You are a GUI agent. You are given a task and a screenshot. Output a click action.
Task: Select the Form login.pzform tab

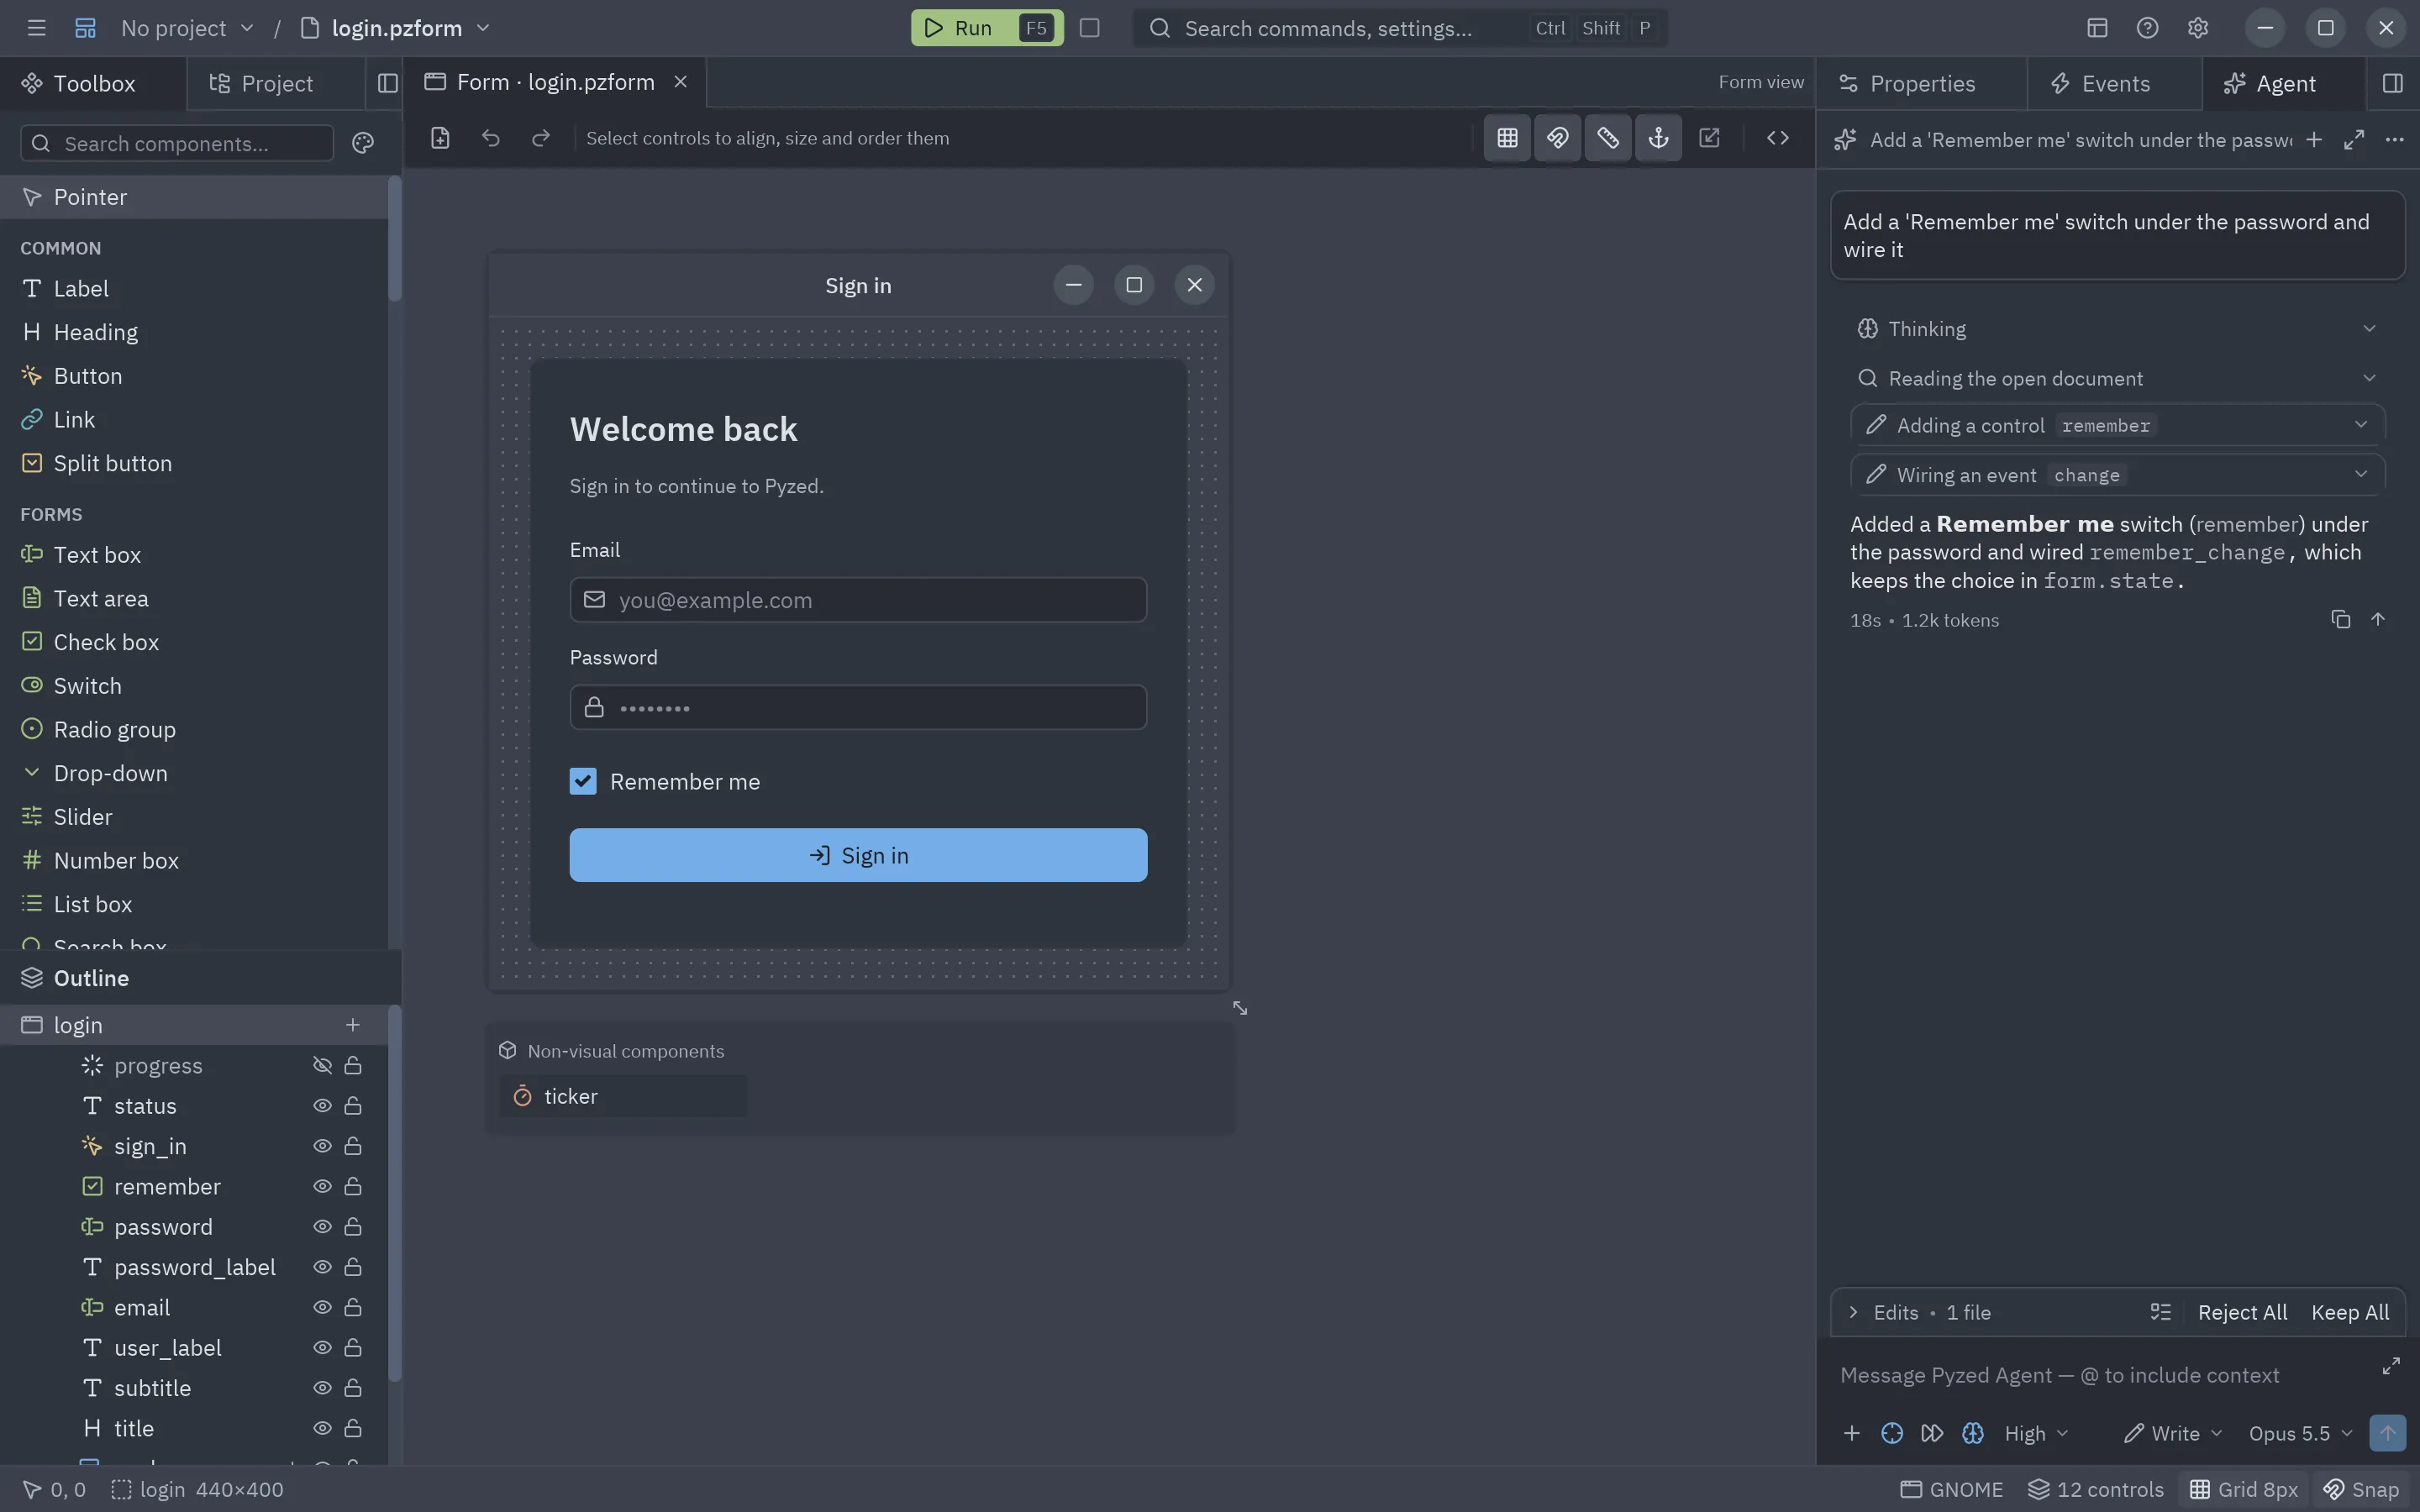pyautogui.click(x=555, y=82)
